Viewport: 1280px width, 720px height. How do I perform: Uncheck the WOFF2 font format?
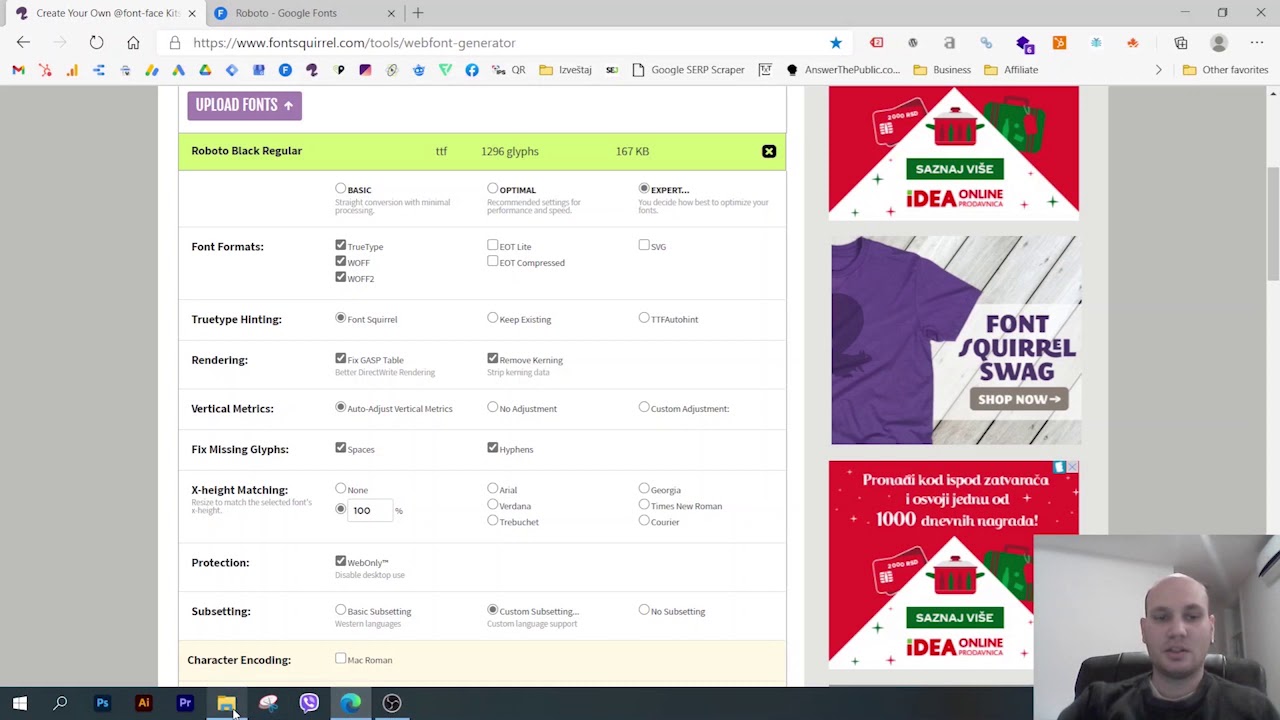click(x=341, y=277)
